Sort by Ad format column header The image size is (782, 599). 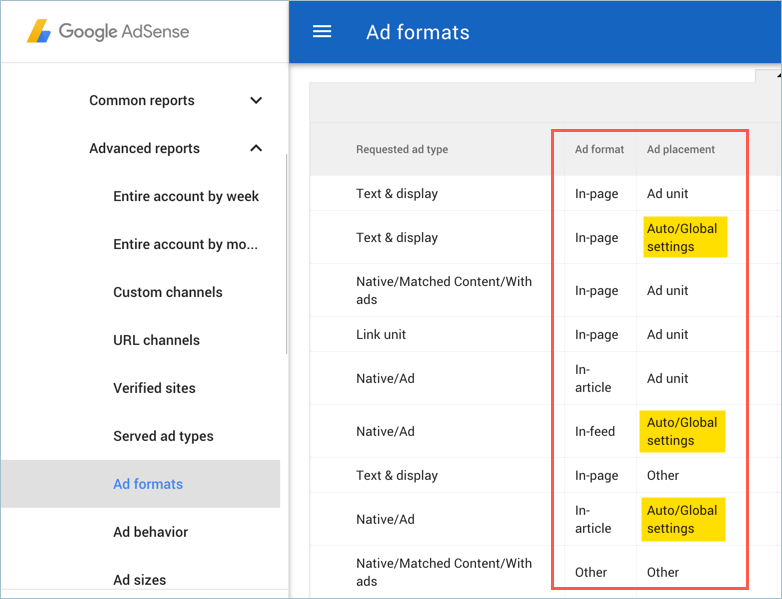[599, 149]
